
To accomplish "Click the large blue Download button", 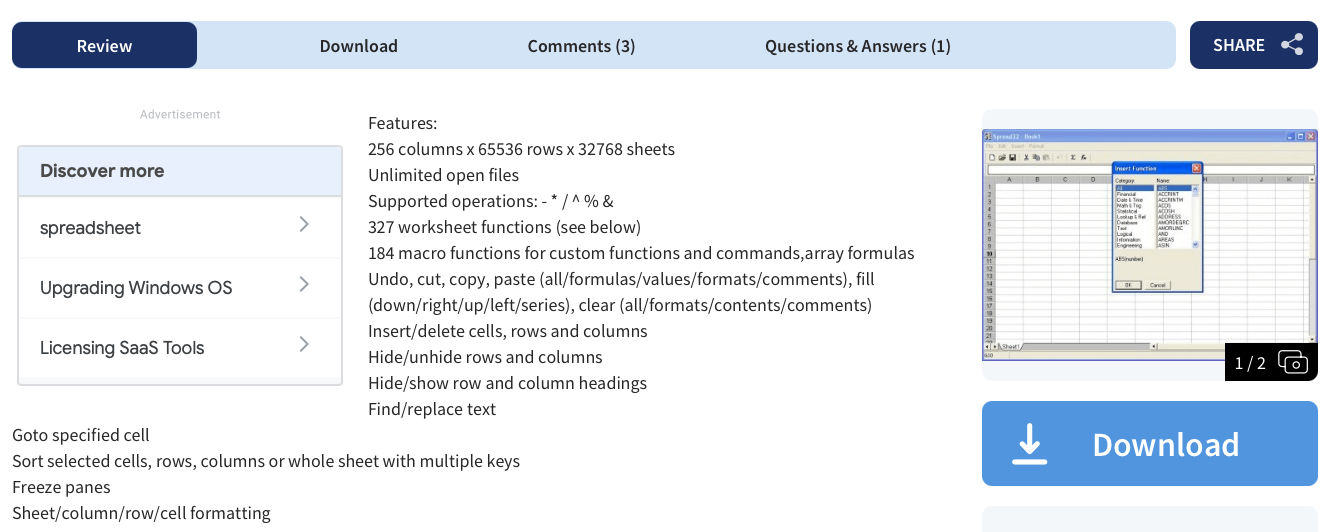I will click(1150, 444).
